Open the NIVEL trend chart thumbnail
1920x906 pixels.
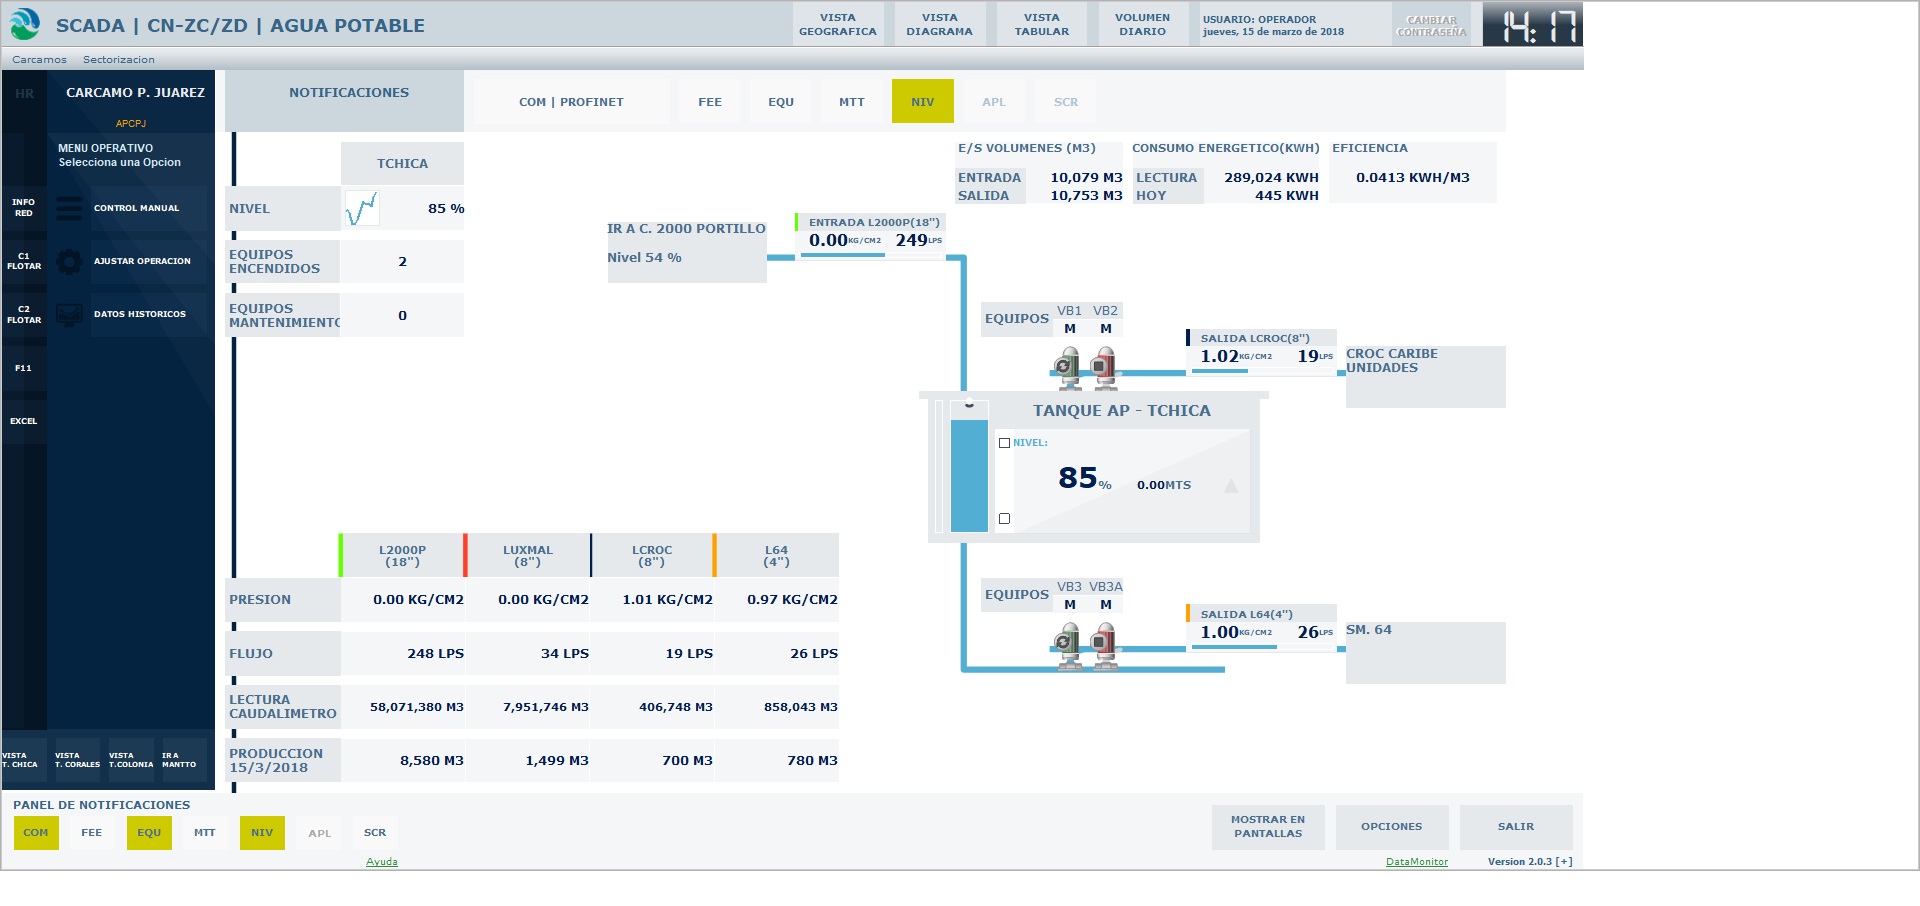pos(361,209)
